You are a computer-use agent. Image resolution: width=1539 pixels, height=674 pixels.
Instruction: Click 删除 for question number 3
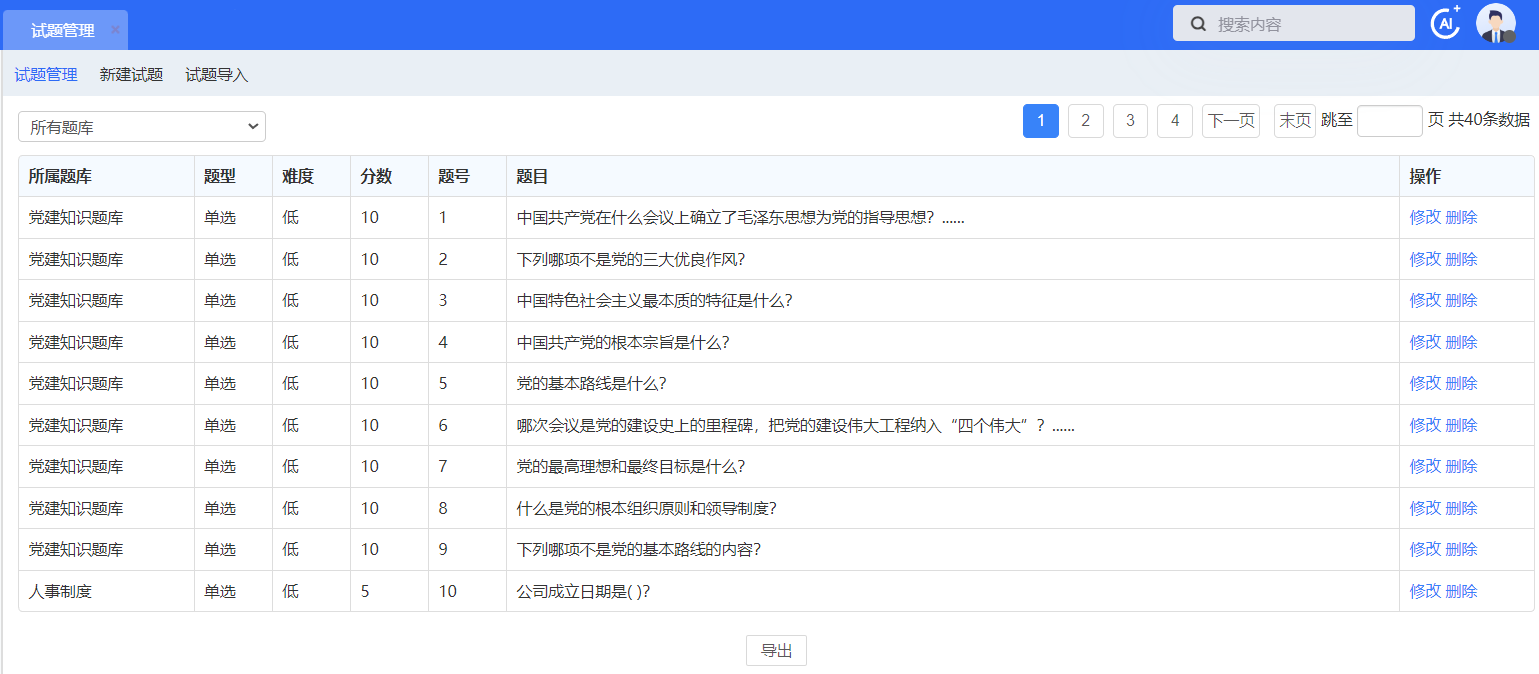point(1461,301)
